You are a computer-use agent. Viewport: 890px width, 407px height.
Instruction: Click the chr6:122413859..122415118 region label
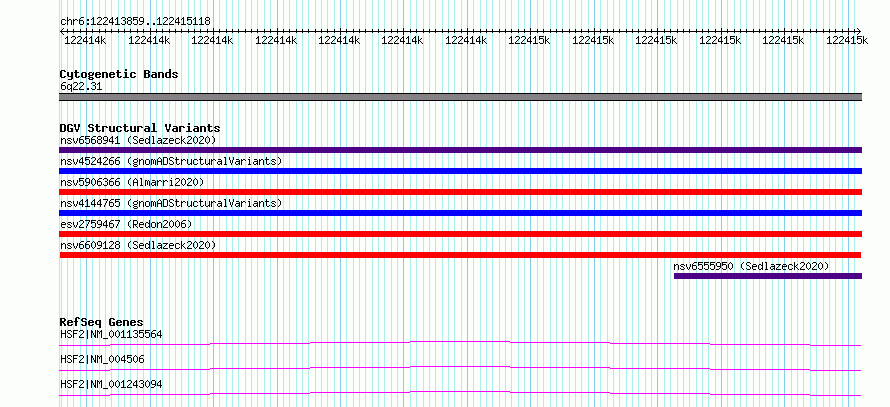(x=135, y=22)
